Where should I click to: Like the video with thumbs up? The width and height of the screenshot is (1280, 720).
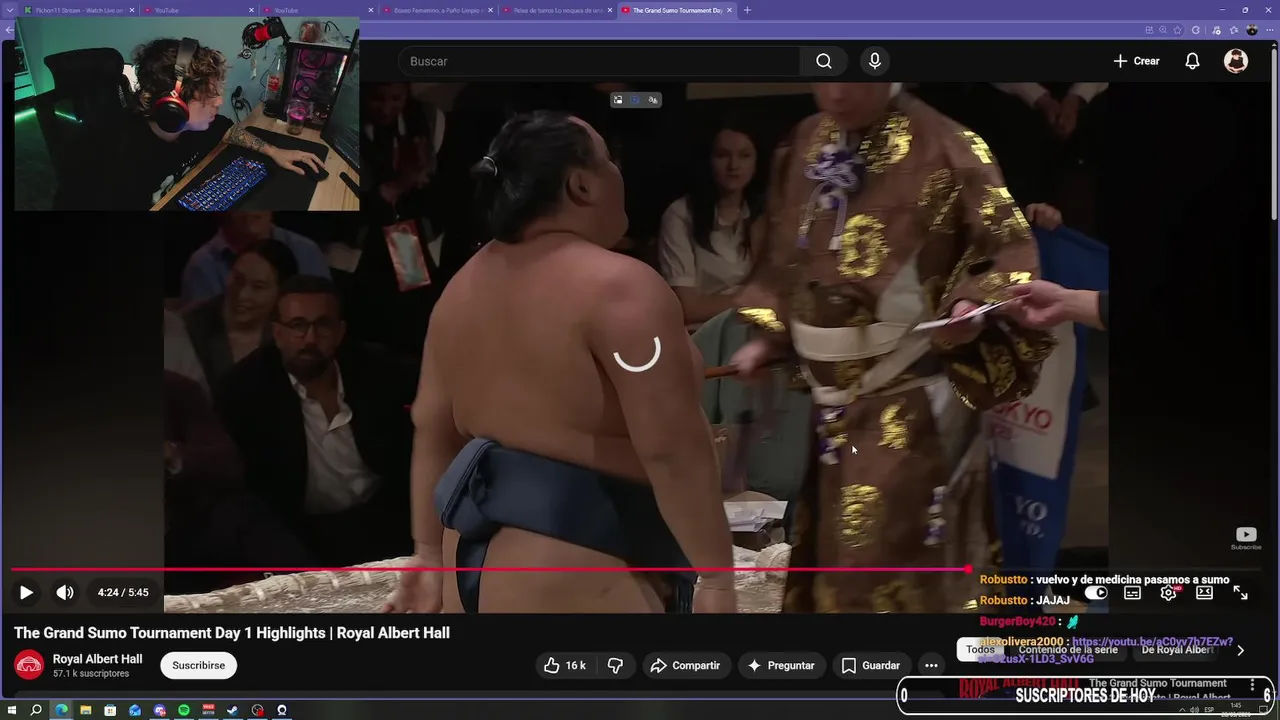pos(565,665)
